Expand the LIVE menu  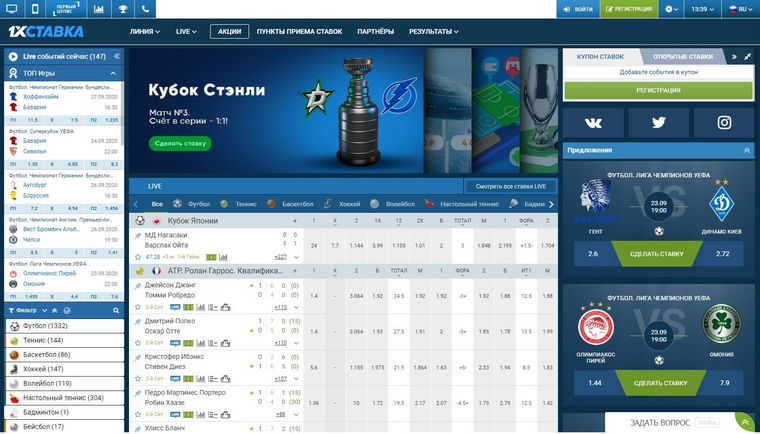[186, 32]
